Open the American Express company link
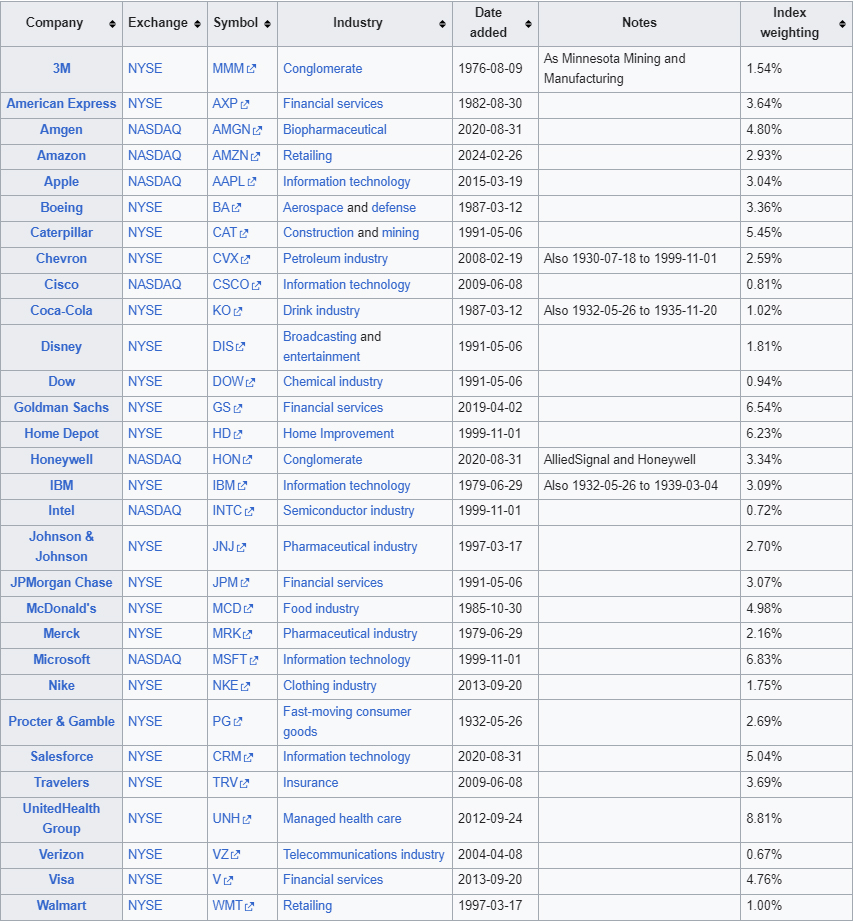The width and height of the screenshot is (854, 921). click(62, 104)
